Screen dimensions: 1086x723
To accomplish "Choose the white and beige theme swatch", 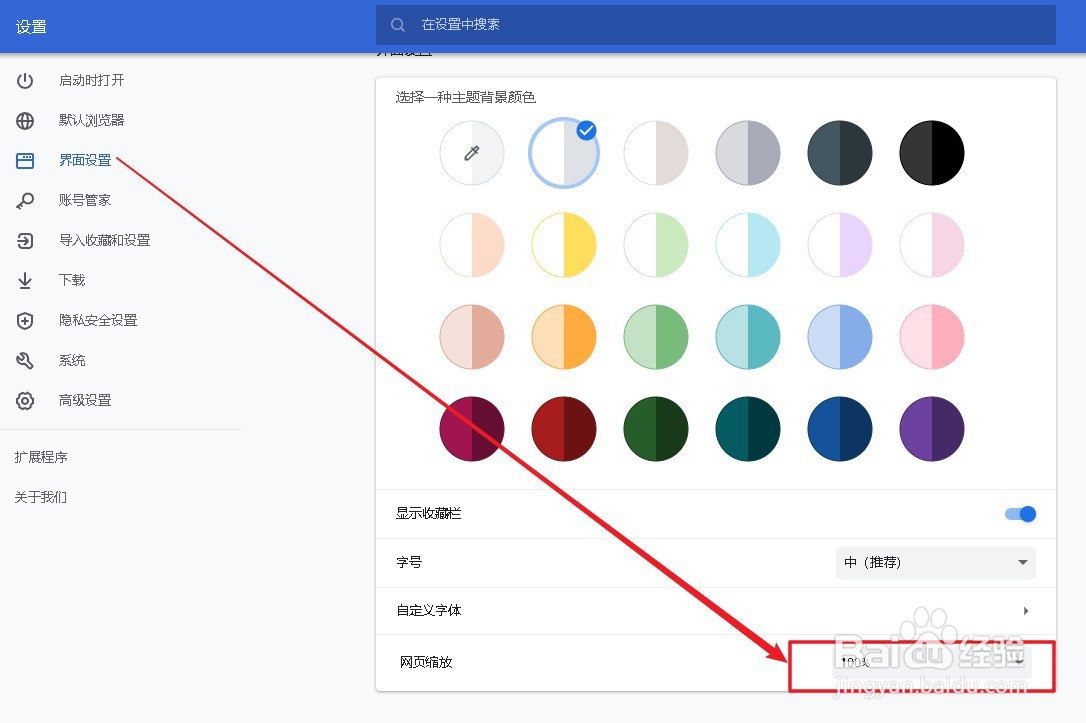I will [x=656, y=153].
